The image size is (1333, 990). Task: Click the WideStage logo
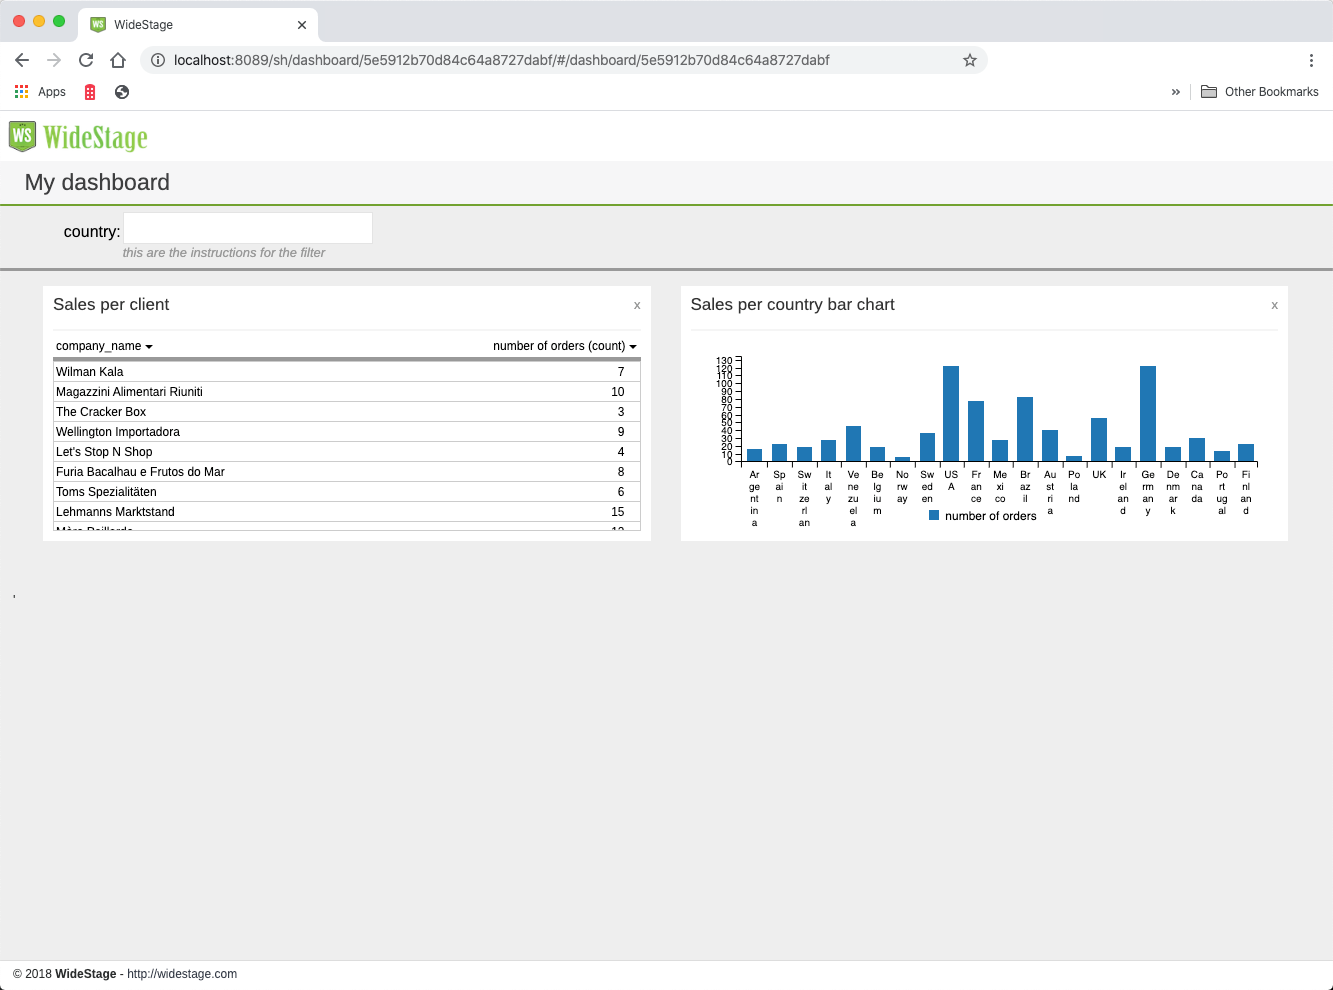(78, 136)
